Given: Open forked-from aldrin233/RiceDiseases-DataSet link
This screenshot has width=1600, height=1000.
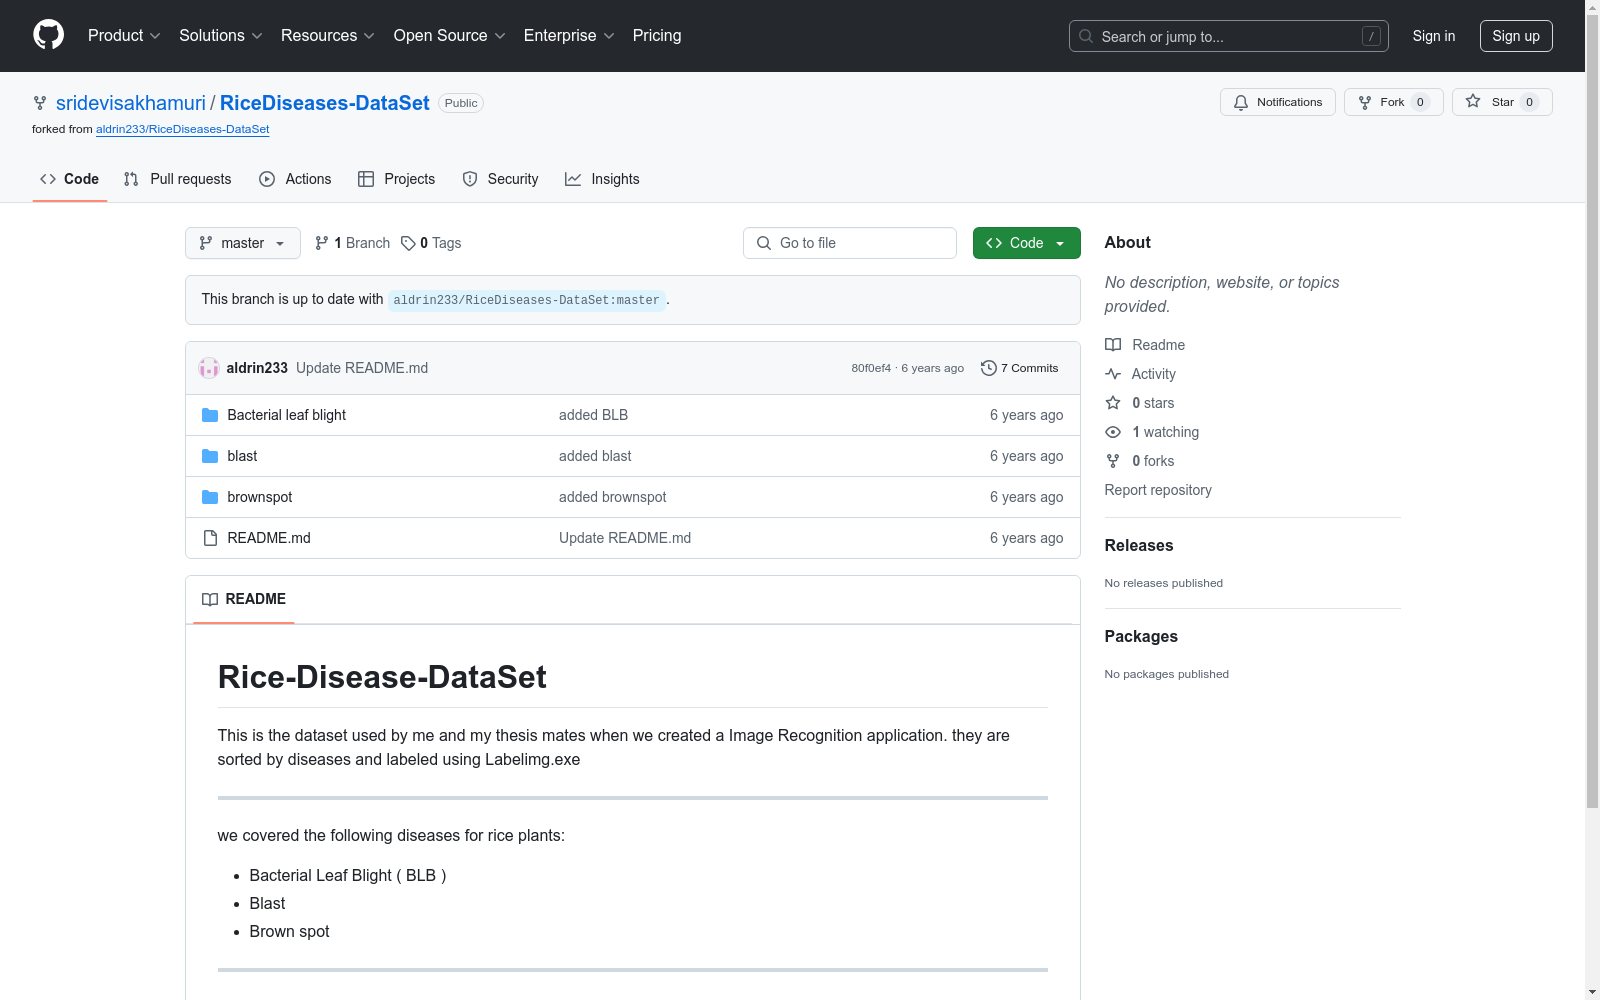Looking at the screenshot, I should click(x=183, y=129).
